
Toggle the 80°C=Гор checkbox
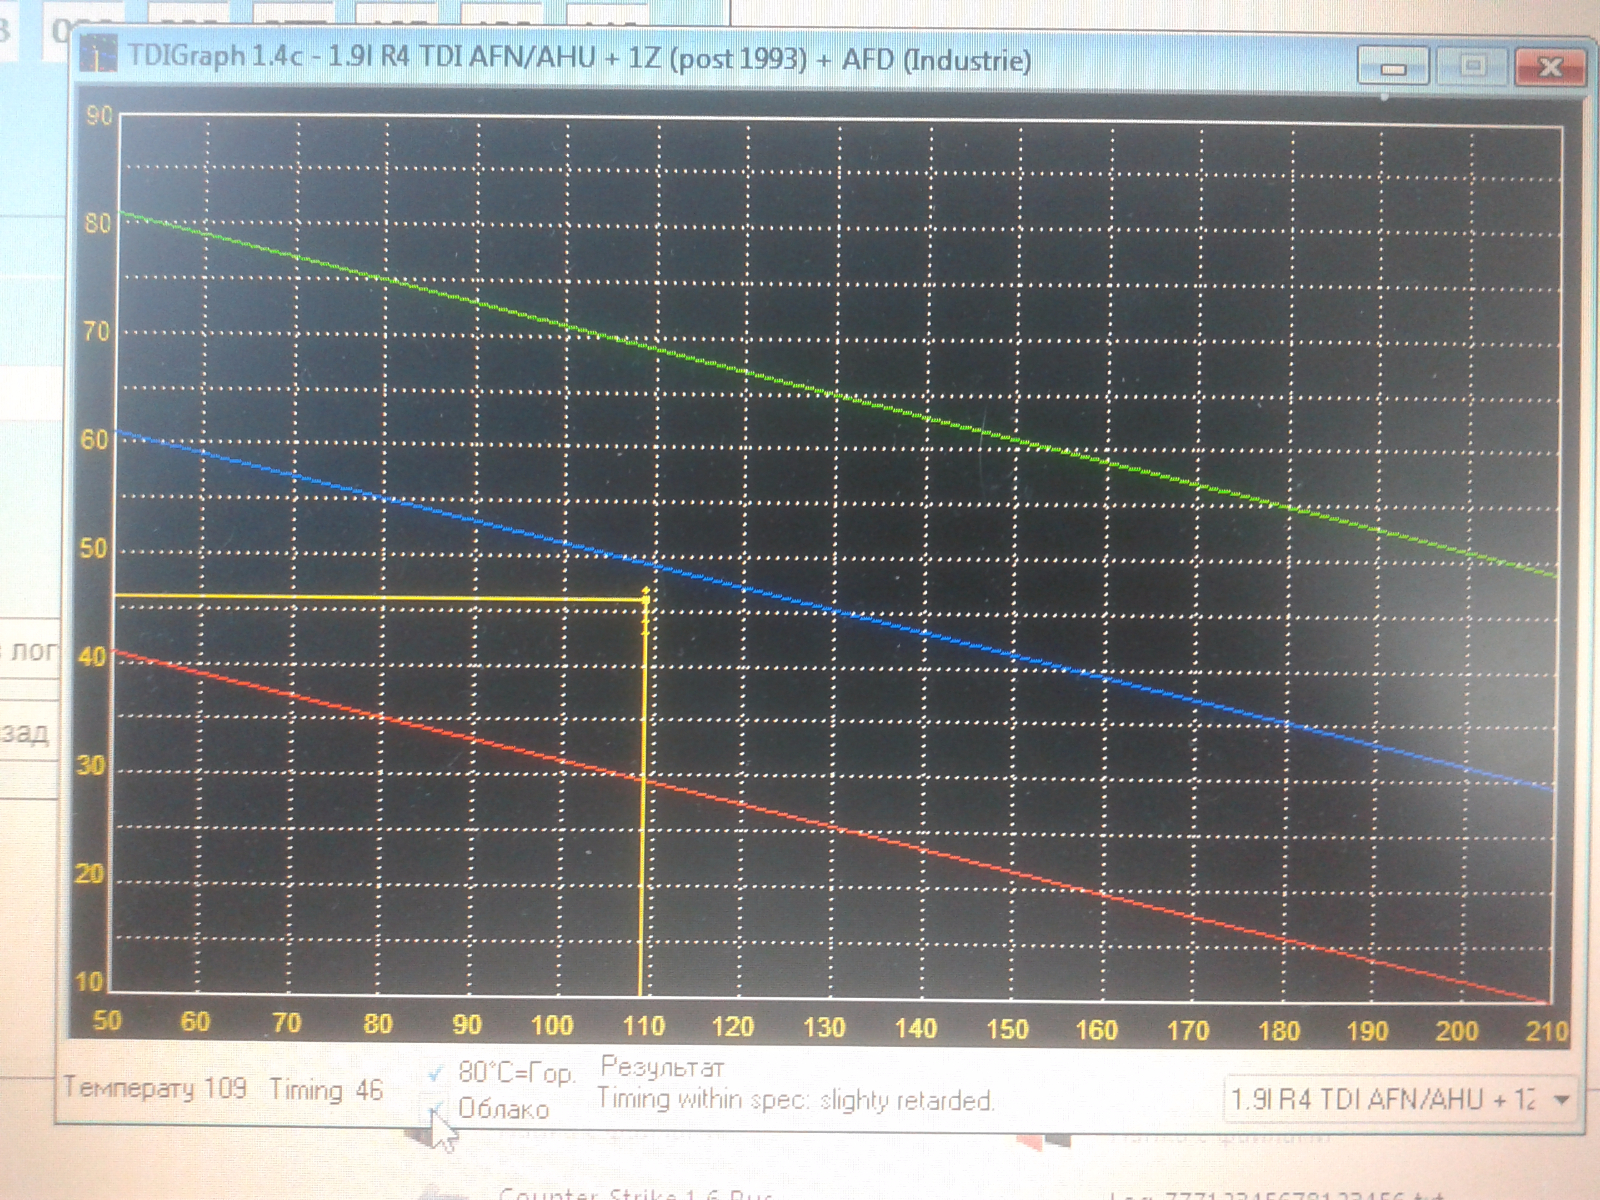pyautogui.click(x=436, y=1074)
